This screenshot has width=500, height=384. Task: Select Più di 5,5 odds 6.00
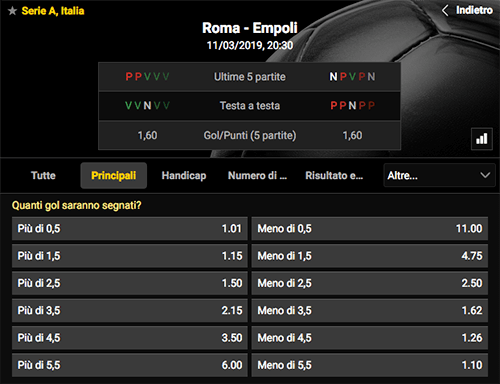pos(130,365)
